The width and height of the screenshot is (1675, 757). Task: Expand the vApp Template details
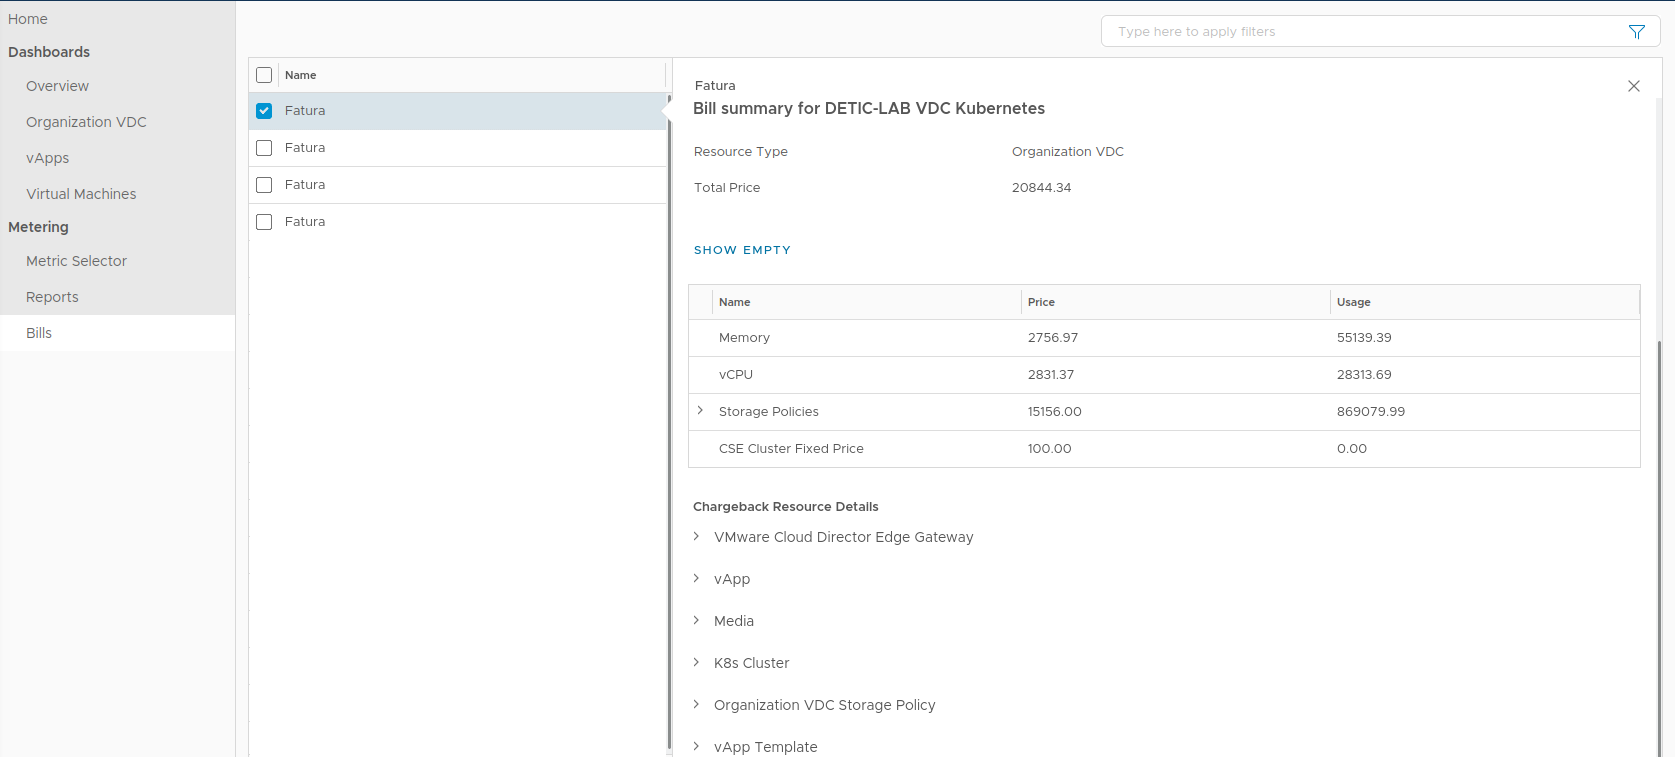point(696,747)
